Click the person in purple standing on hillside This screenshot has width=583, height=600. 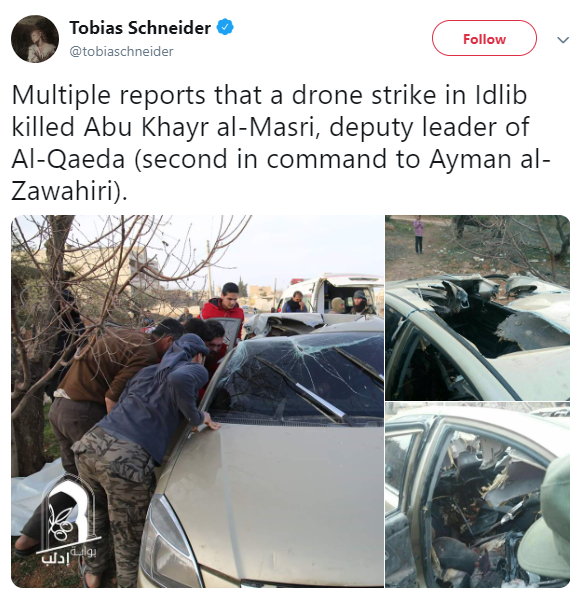(419, 234)
